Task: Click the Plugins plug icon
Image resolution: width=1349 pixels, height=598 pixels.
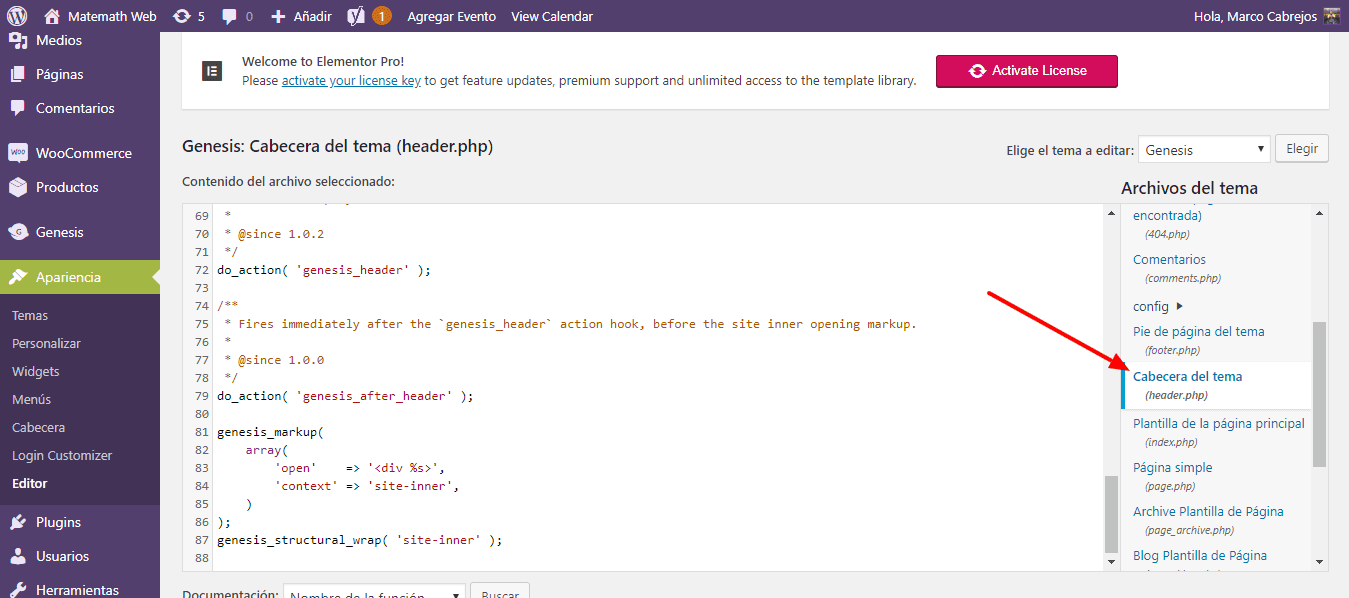Action: tap(18, 523)
